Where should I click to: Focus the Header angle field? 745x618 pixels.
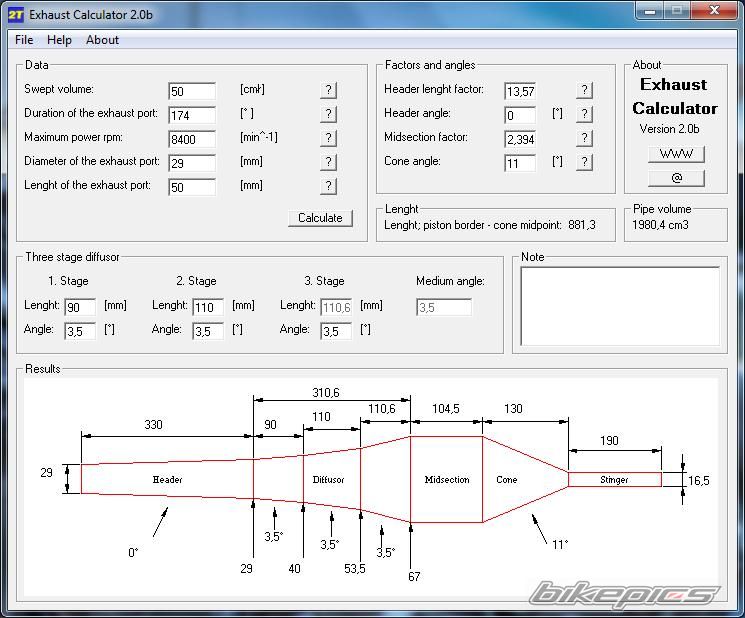[x=520, y=115]
